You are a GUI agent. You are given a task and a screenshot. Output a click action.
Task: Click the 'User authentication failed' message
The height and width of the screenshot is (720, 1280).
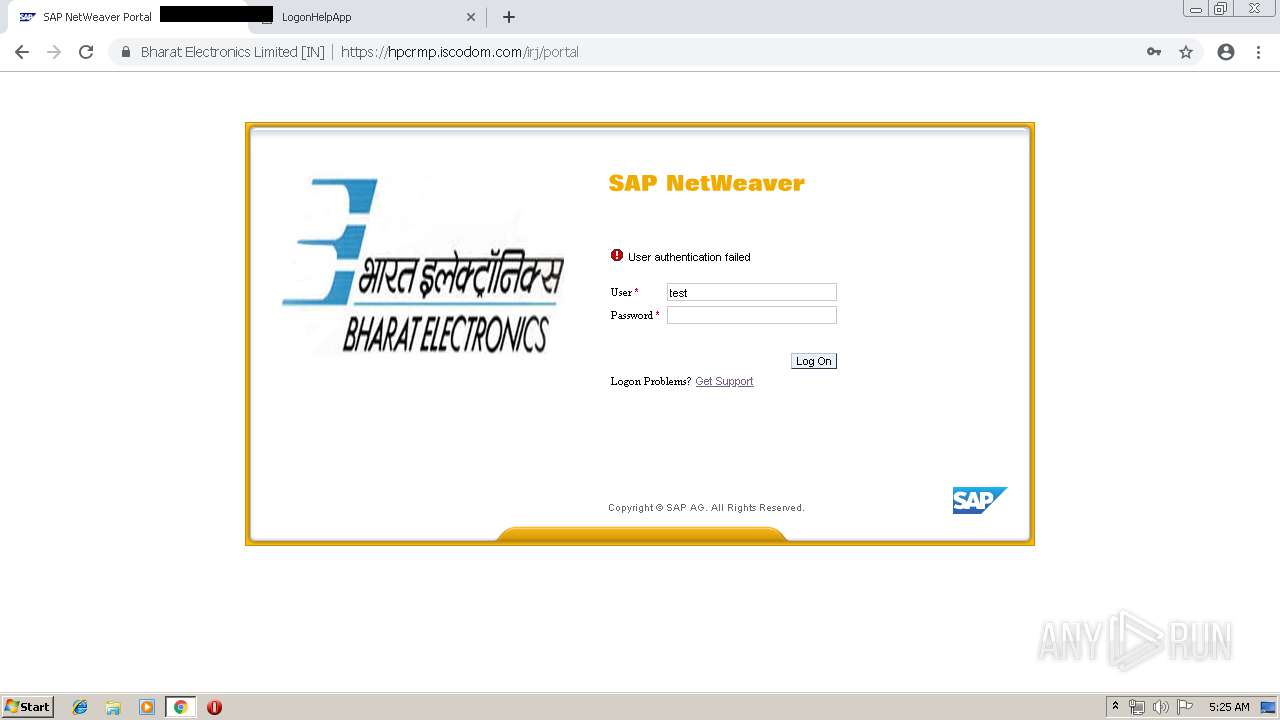pyautogui.click(x=689, y=257)
